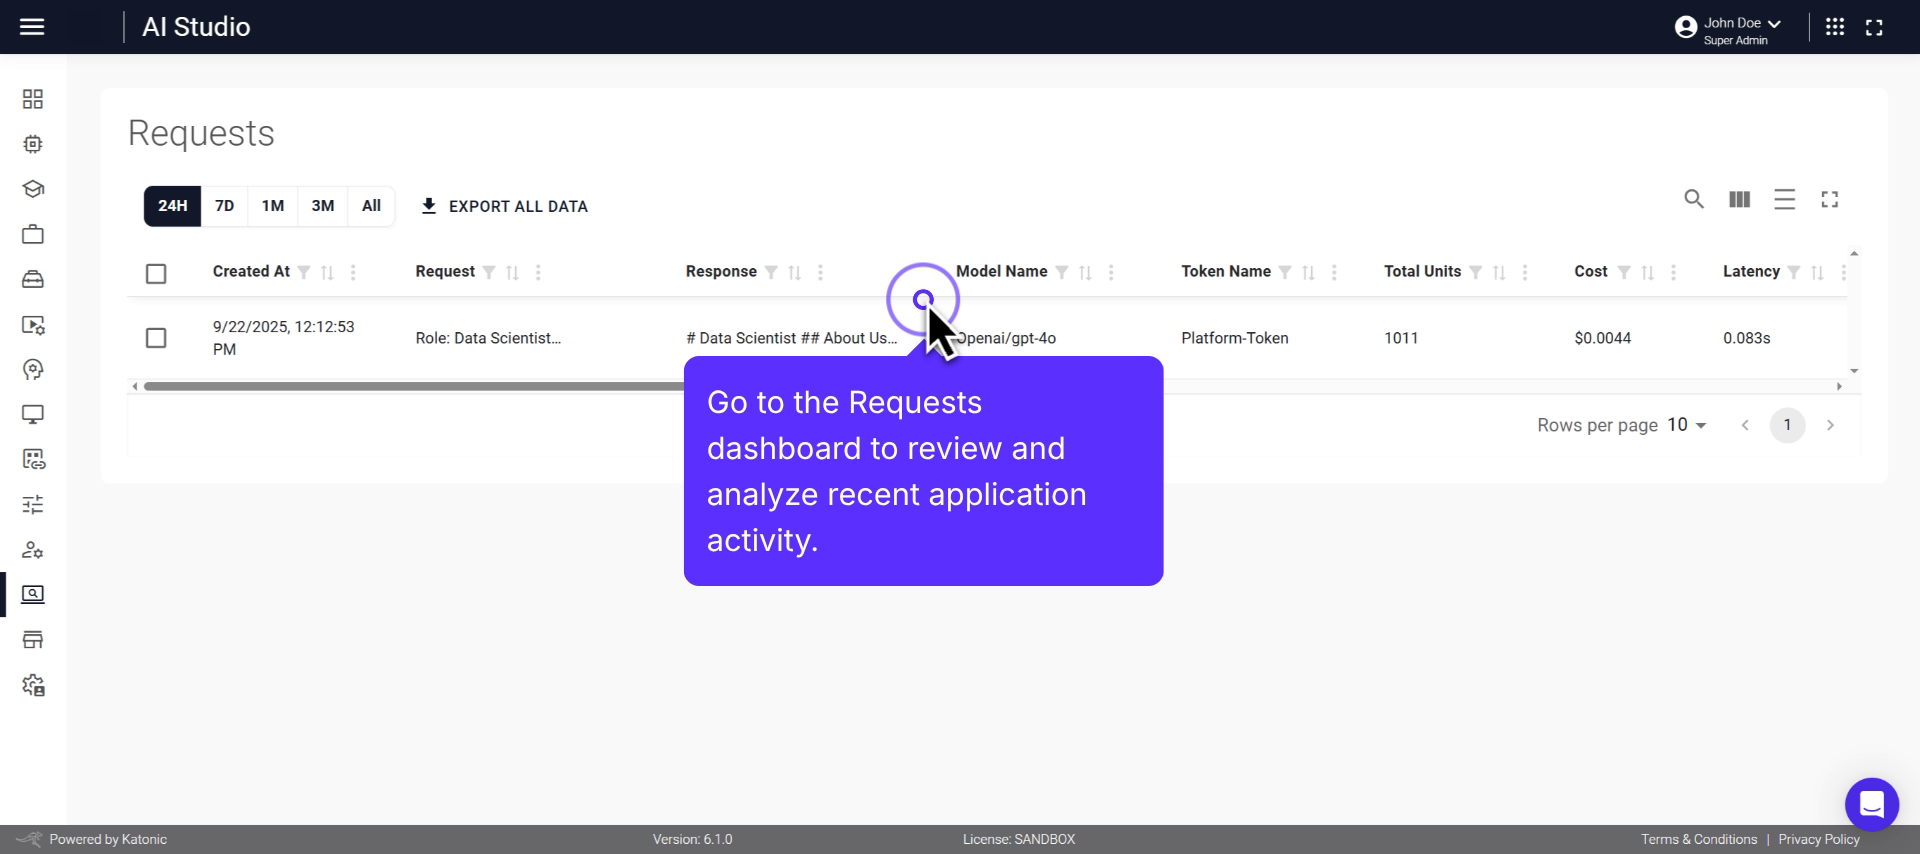Open the head-with-gear icon in sidebar
Viewport: 1920px width, 854px height.
click(x=33, y=370)
